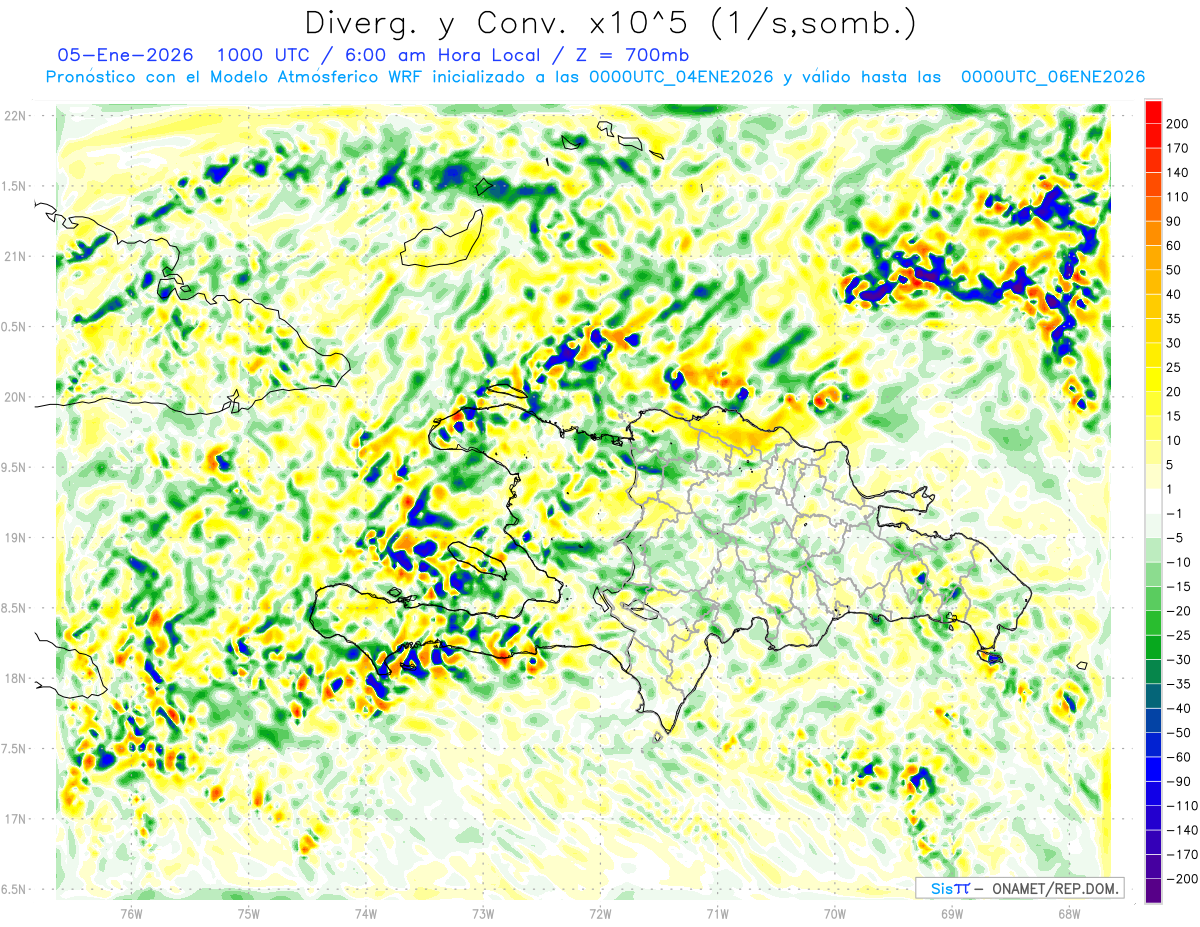Click the color scale value "-110"
The height and width of the screenshot is (927, 1200).
tap(1183, 805)
